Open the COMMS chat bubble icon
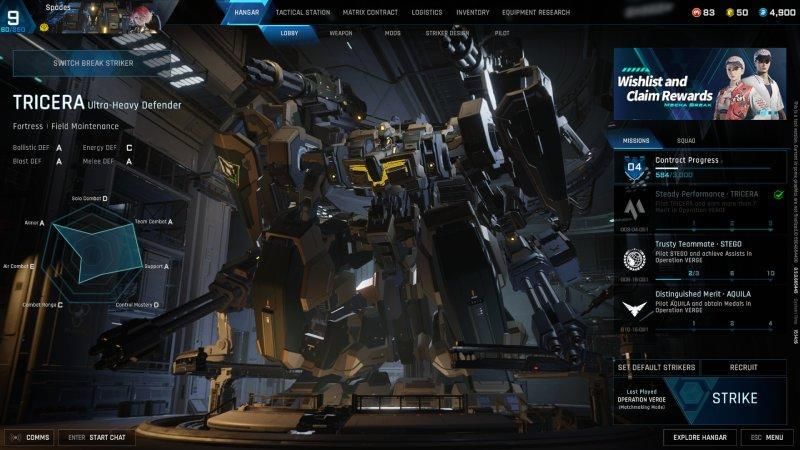800x450 pixels. pos(15,437)
